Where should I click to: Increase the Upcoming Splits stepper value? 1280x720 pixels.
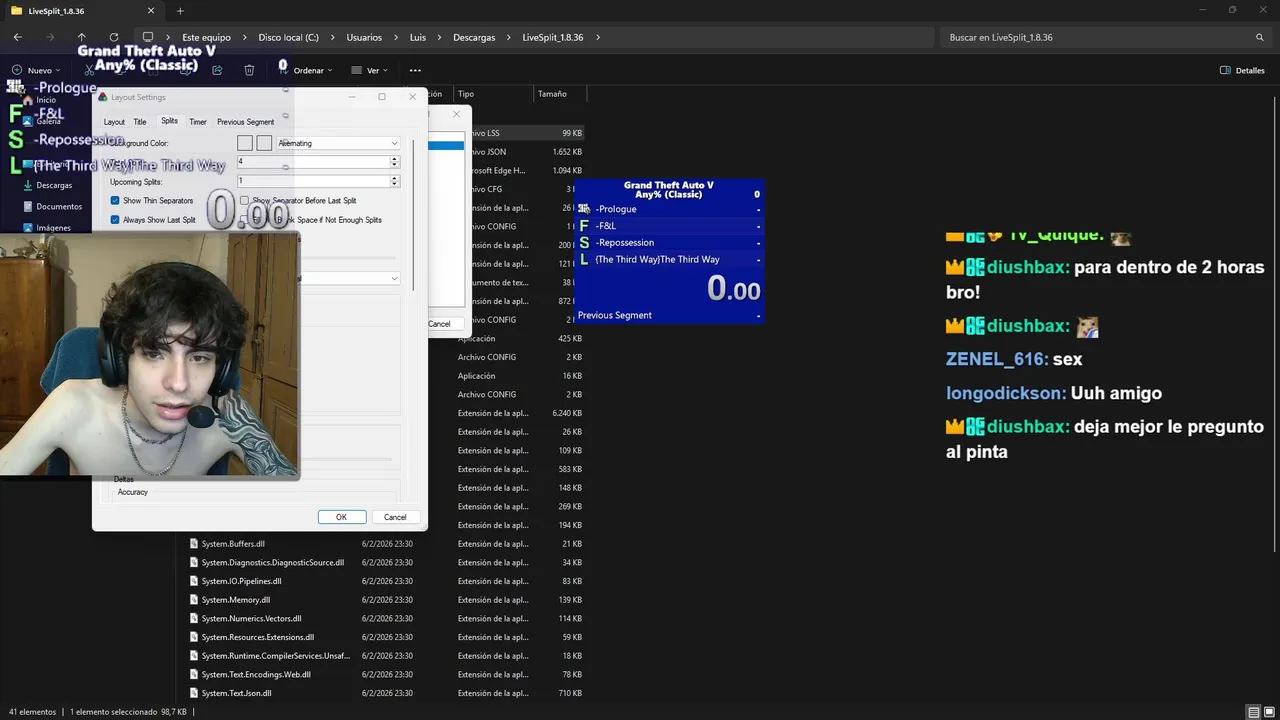[x=395, y=178]
